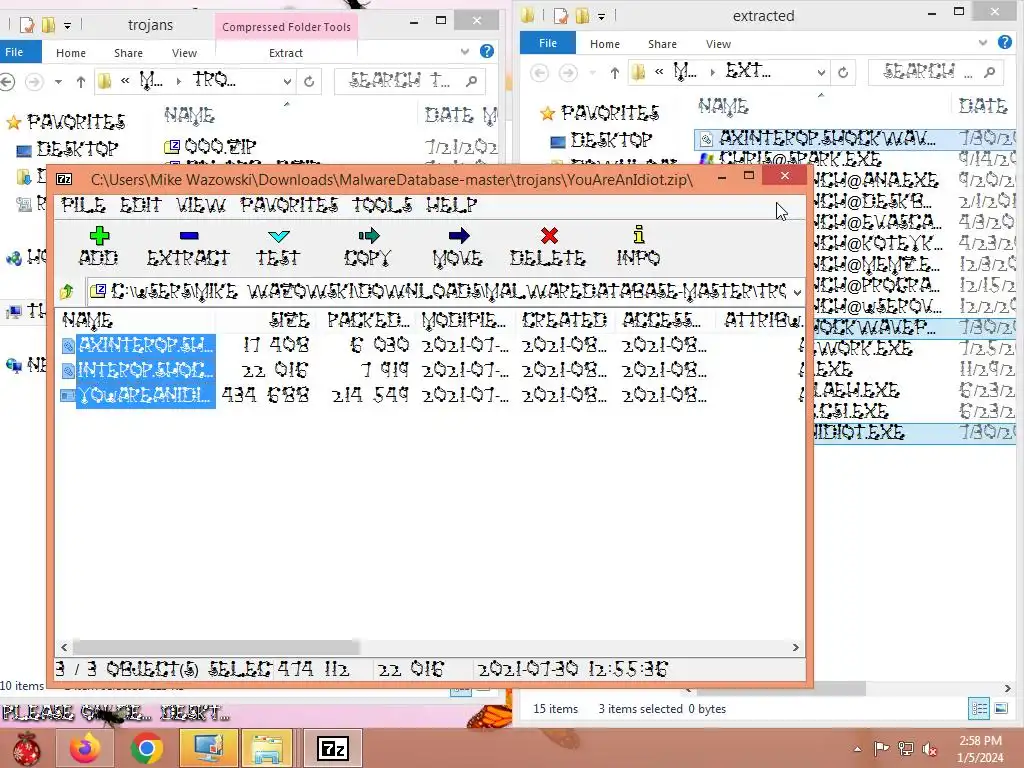The image size is (1024, 768).
Task: Go back in trojans window
Action: pos(7,82)
